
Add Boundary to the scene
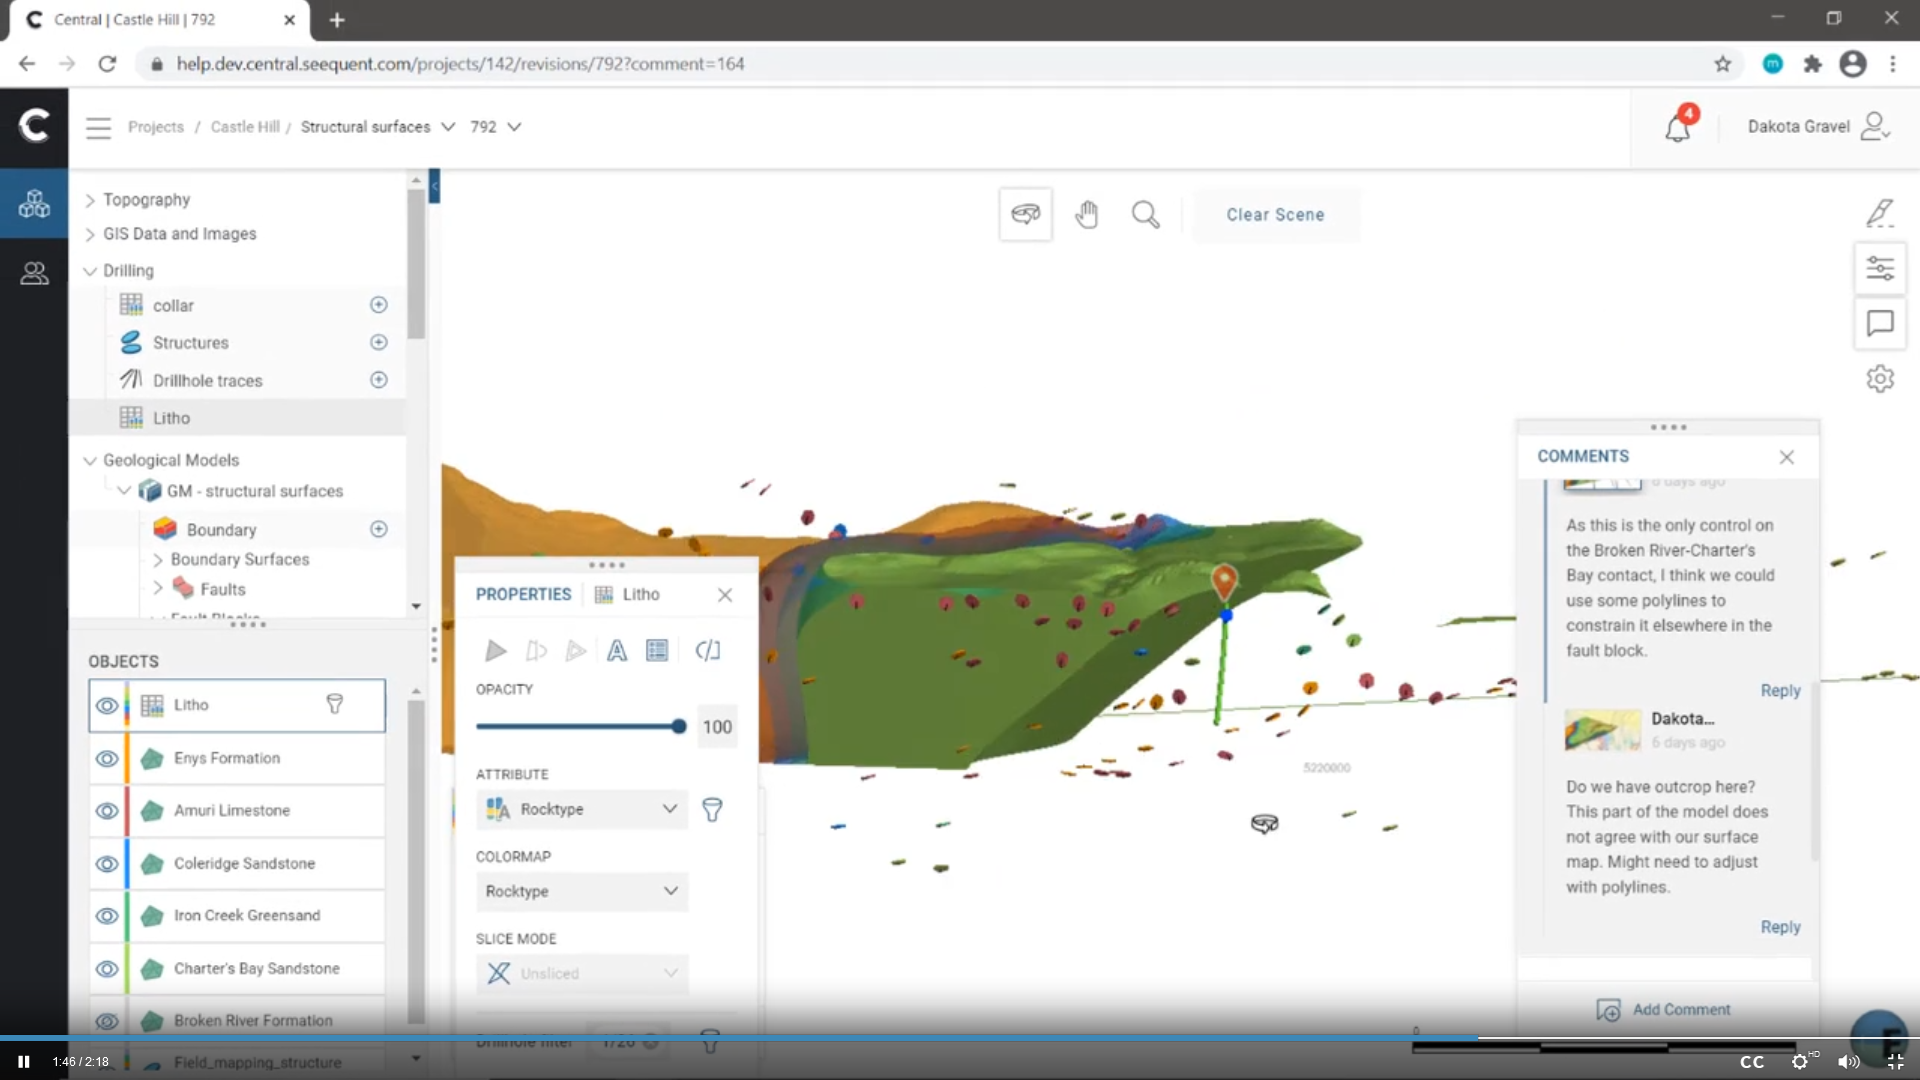[379, 529]
